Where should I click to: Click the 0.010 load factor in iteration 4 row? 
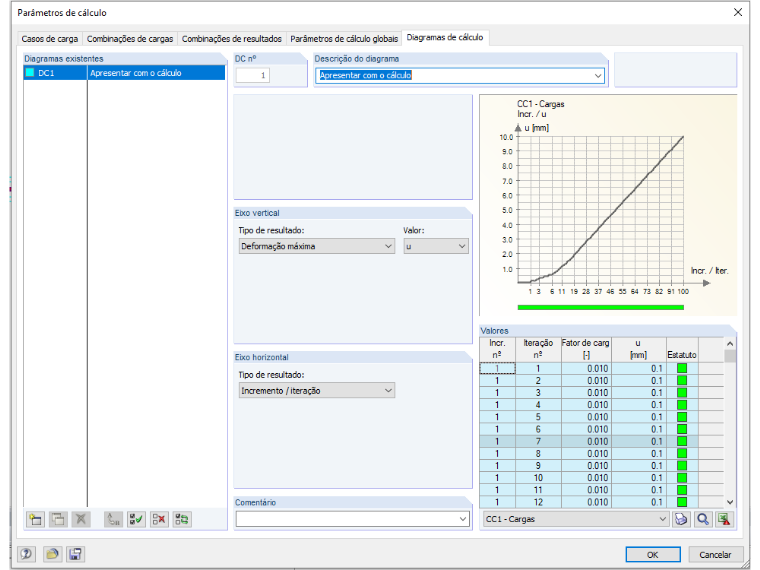586,405
